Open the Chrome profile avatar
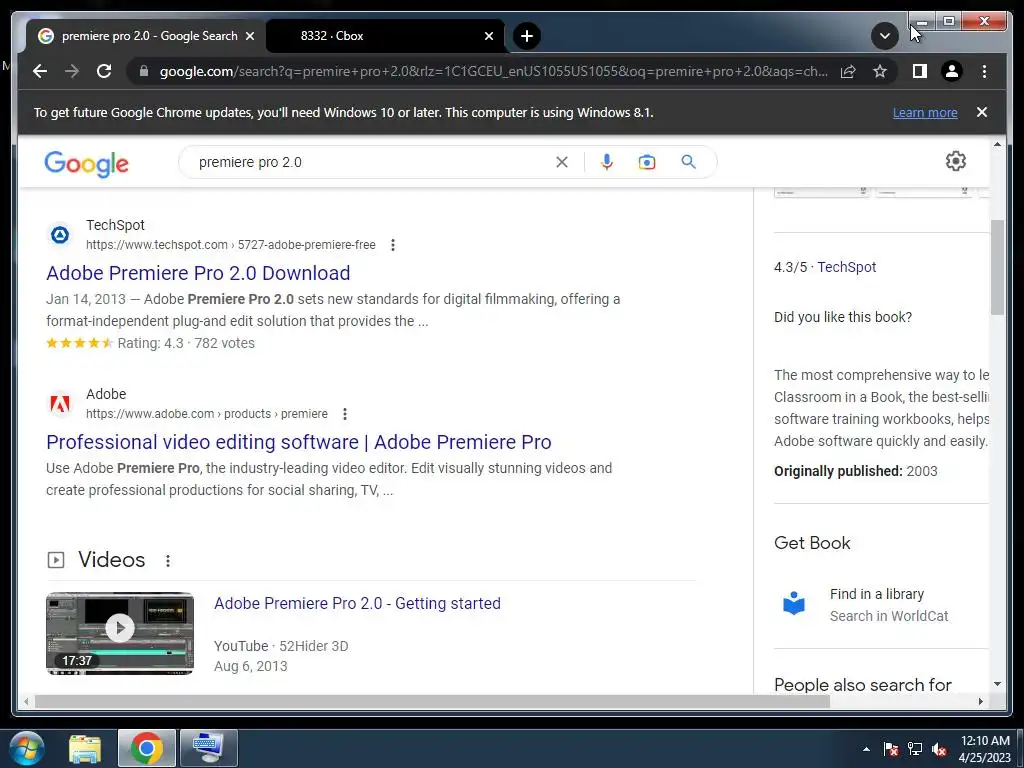 tap(952, 71)
